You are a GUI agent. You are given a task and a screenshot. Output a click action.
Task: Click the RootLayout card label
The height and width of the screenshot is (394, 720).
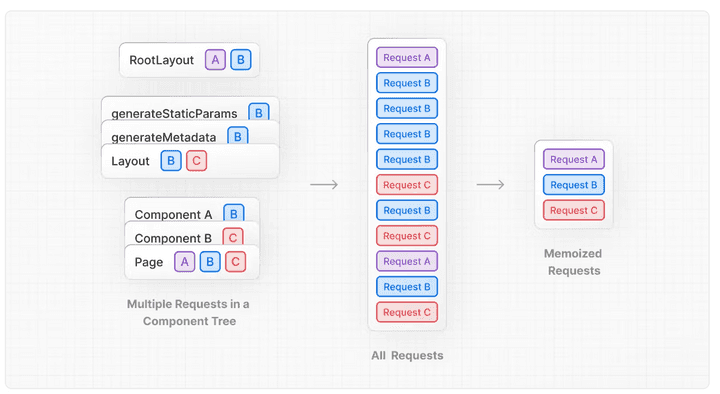tap(162, 60)
